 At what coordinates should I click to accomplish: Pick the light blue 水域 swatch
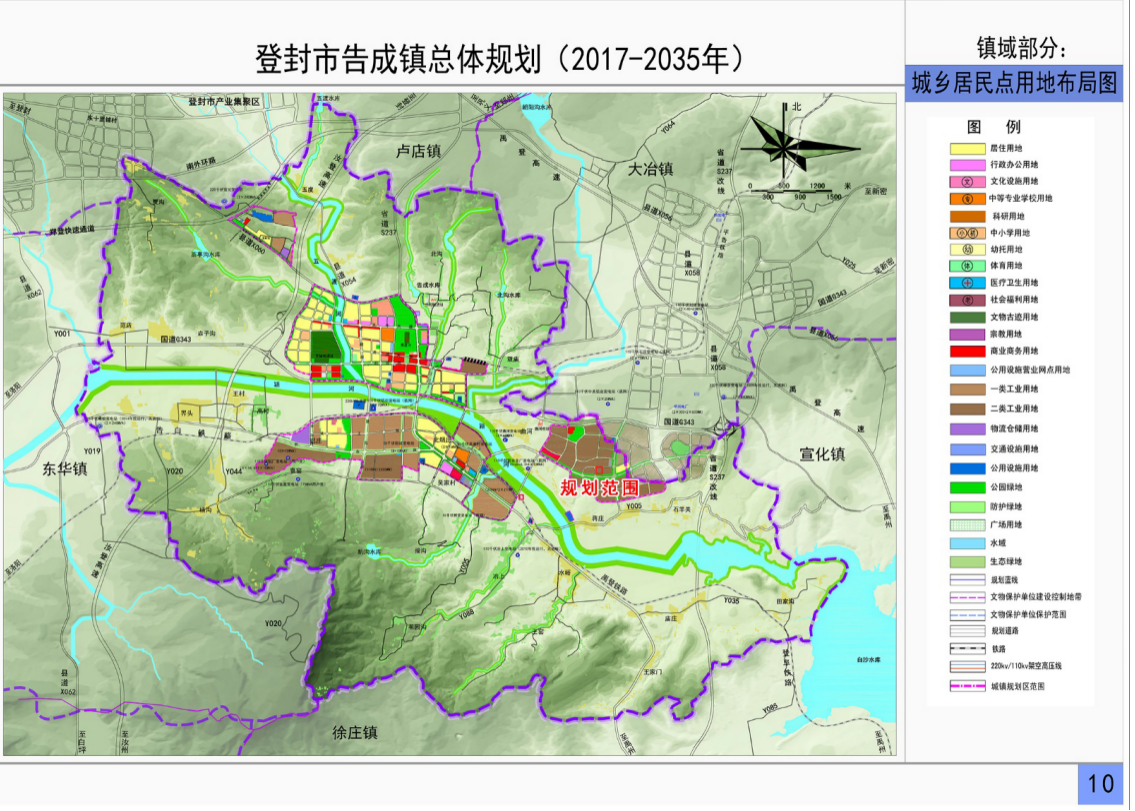click(967, 544)
